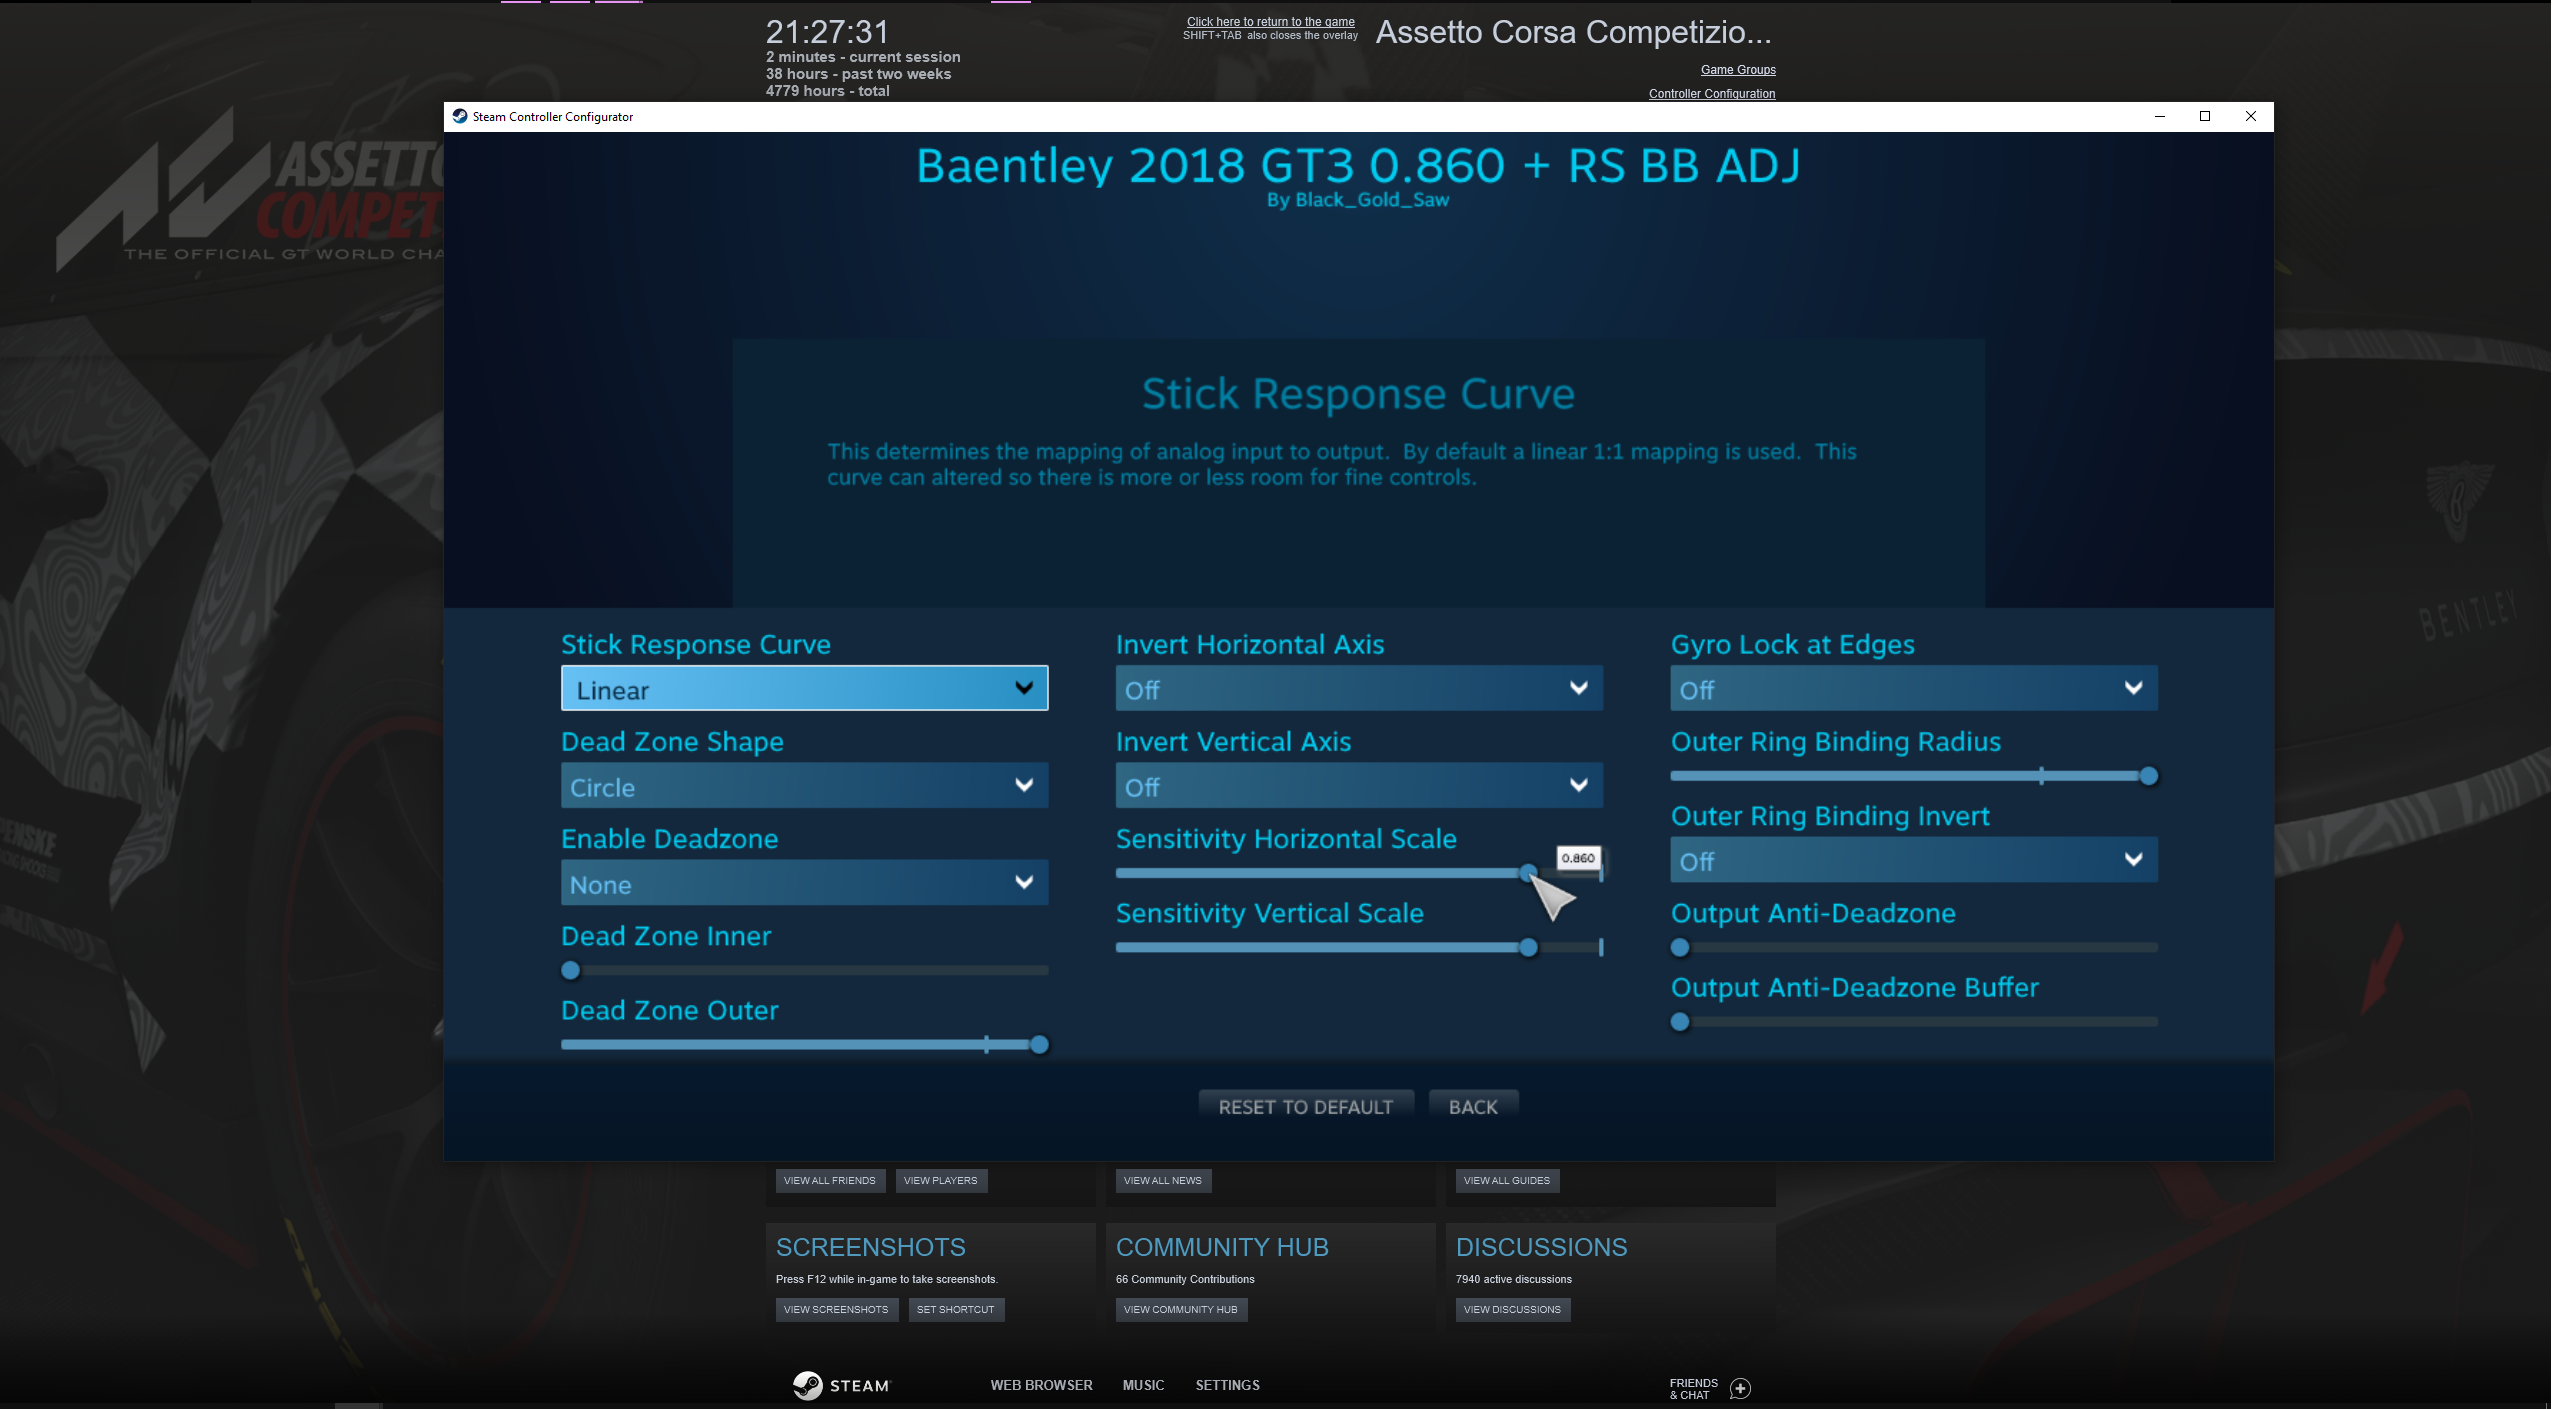Click the SET SHORTCUT button
Viewport: 2553px width, 1409px height.
(956, 1310)
